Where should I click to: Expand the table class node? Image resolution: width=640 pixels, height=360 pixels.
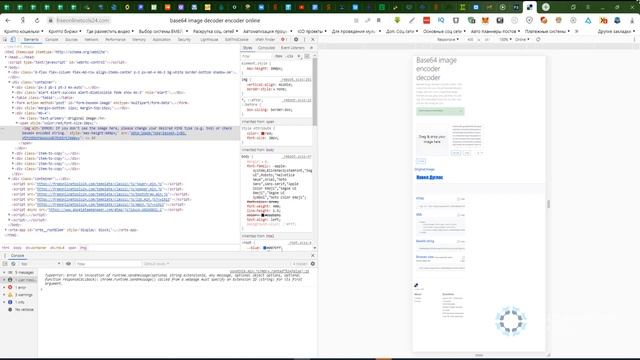tap(13, 98)
